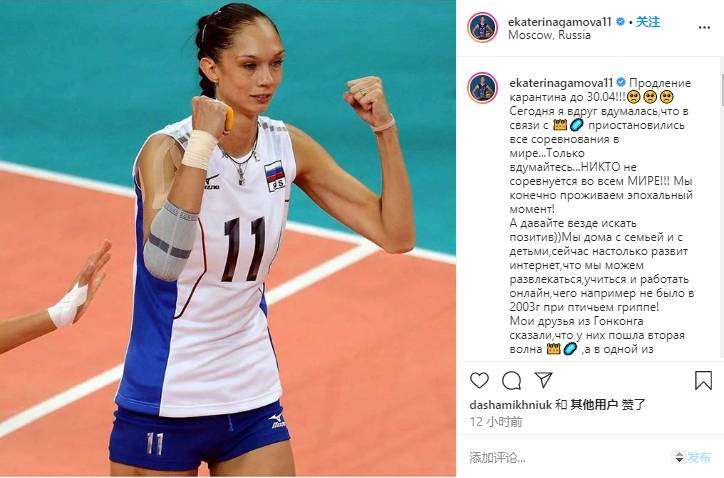Save the post with the bookmark icon
The image size is (724, 478).
coord(703,380)
